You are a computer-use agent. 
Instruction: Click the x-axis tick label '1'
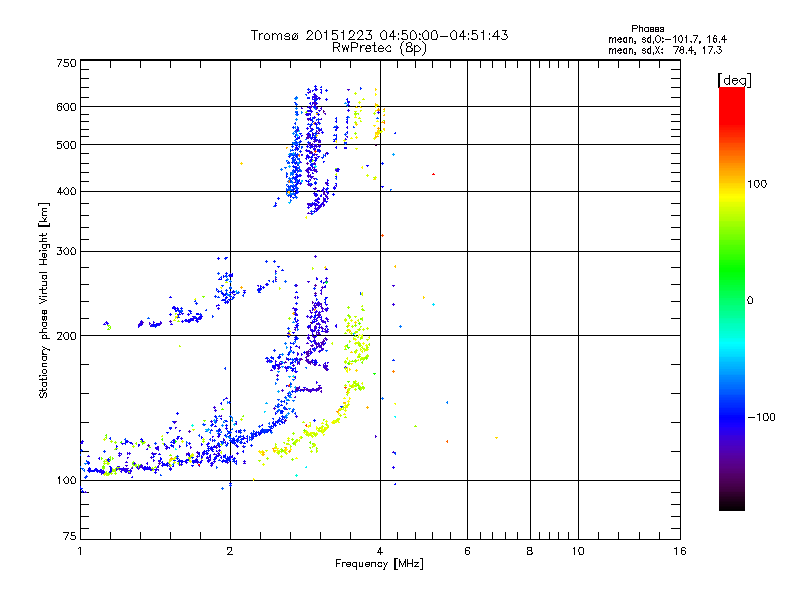tap(80, 551)
